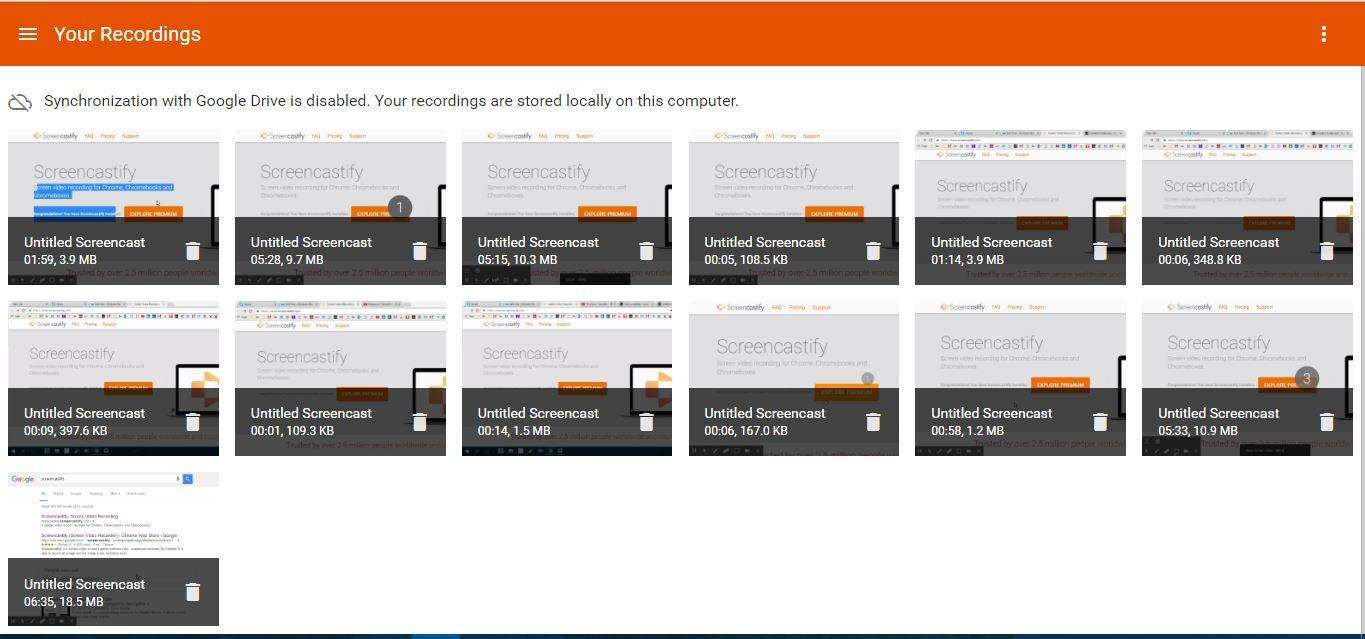This screenshot has height=639, width=1365.
Task: Delete the 00:14, 1.5 MB recording
Action: 647,421
